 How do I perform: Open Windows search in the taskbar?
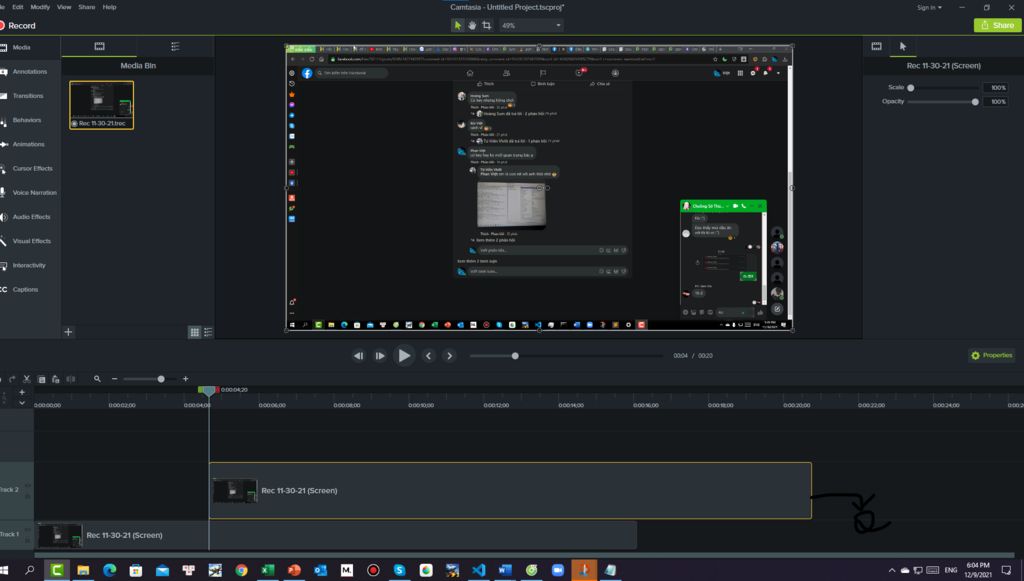(x=30, y=570)
